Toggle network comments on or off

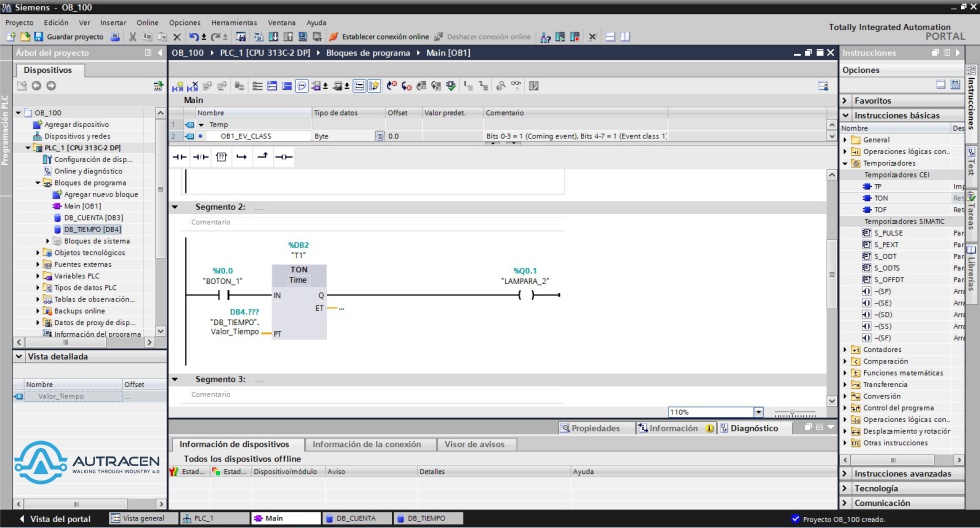[359, 86]
